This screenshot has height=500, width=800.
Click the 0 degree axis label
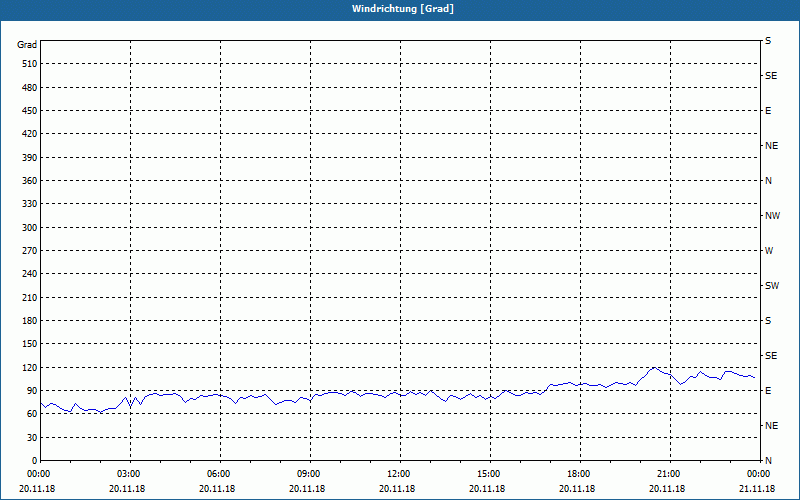[34, 461]
